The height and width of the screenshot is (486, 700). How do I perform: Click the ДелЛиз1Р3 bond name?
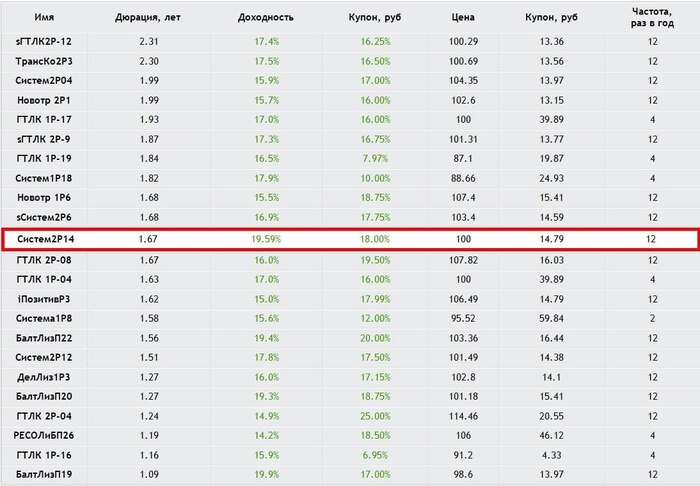coord(44,377)
